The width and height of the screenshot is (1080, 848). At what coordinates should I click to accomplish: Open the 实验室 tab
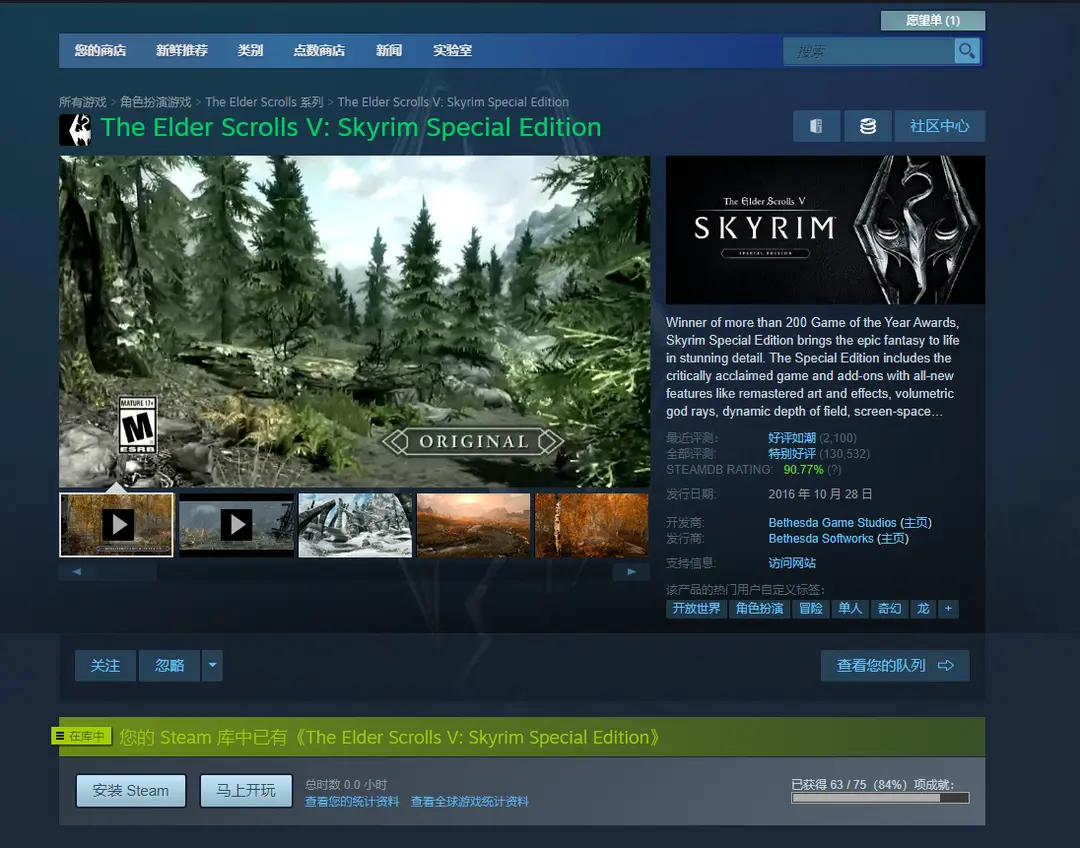453,50
